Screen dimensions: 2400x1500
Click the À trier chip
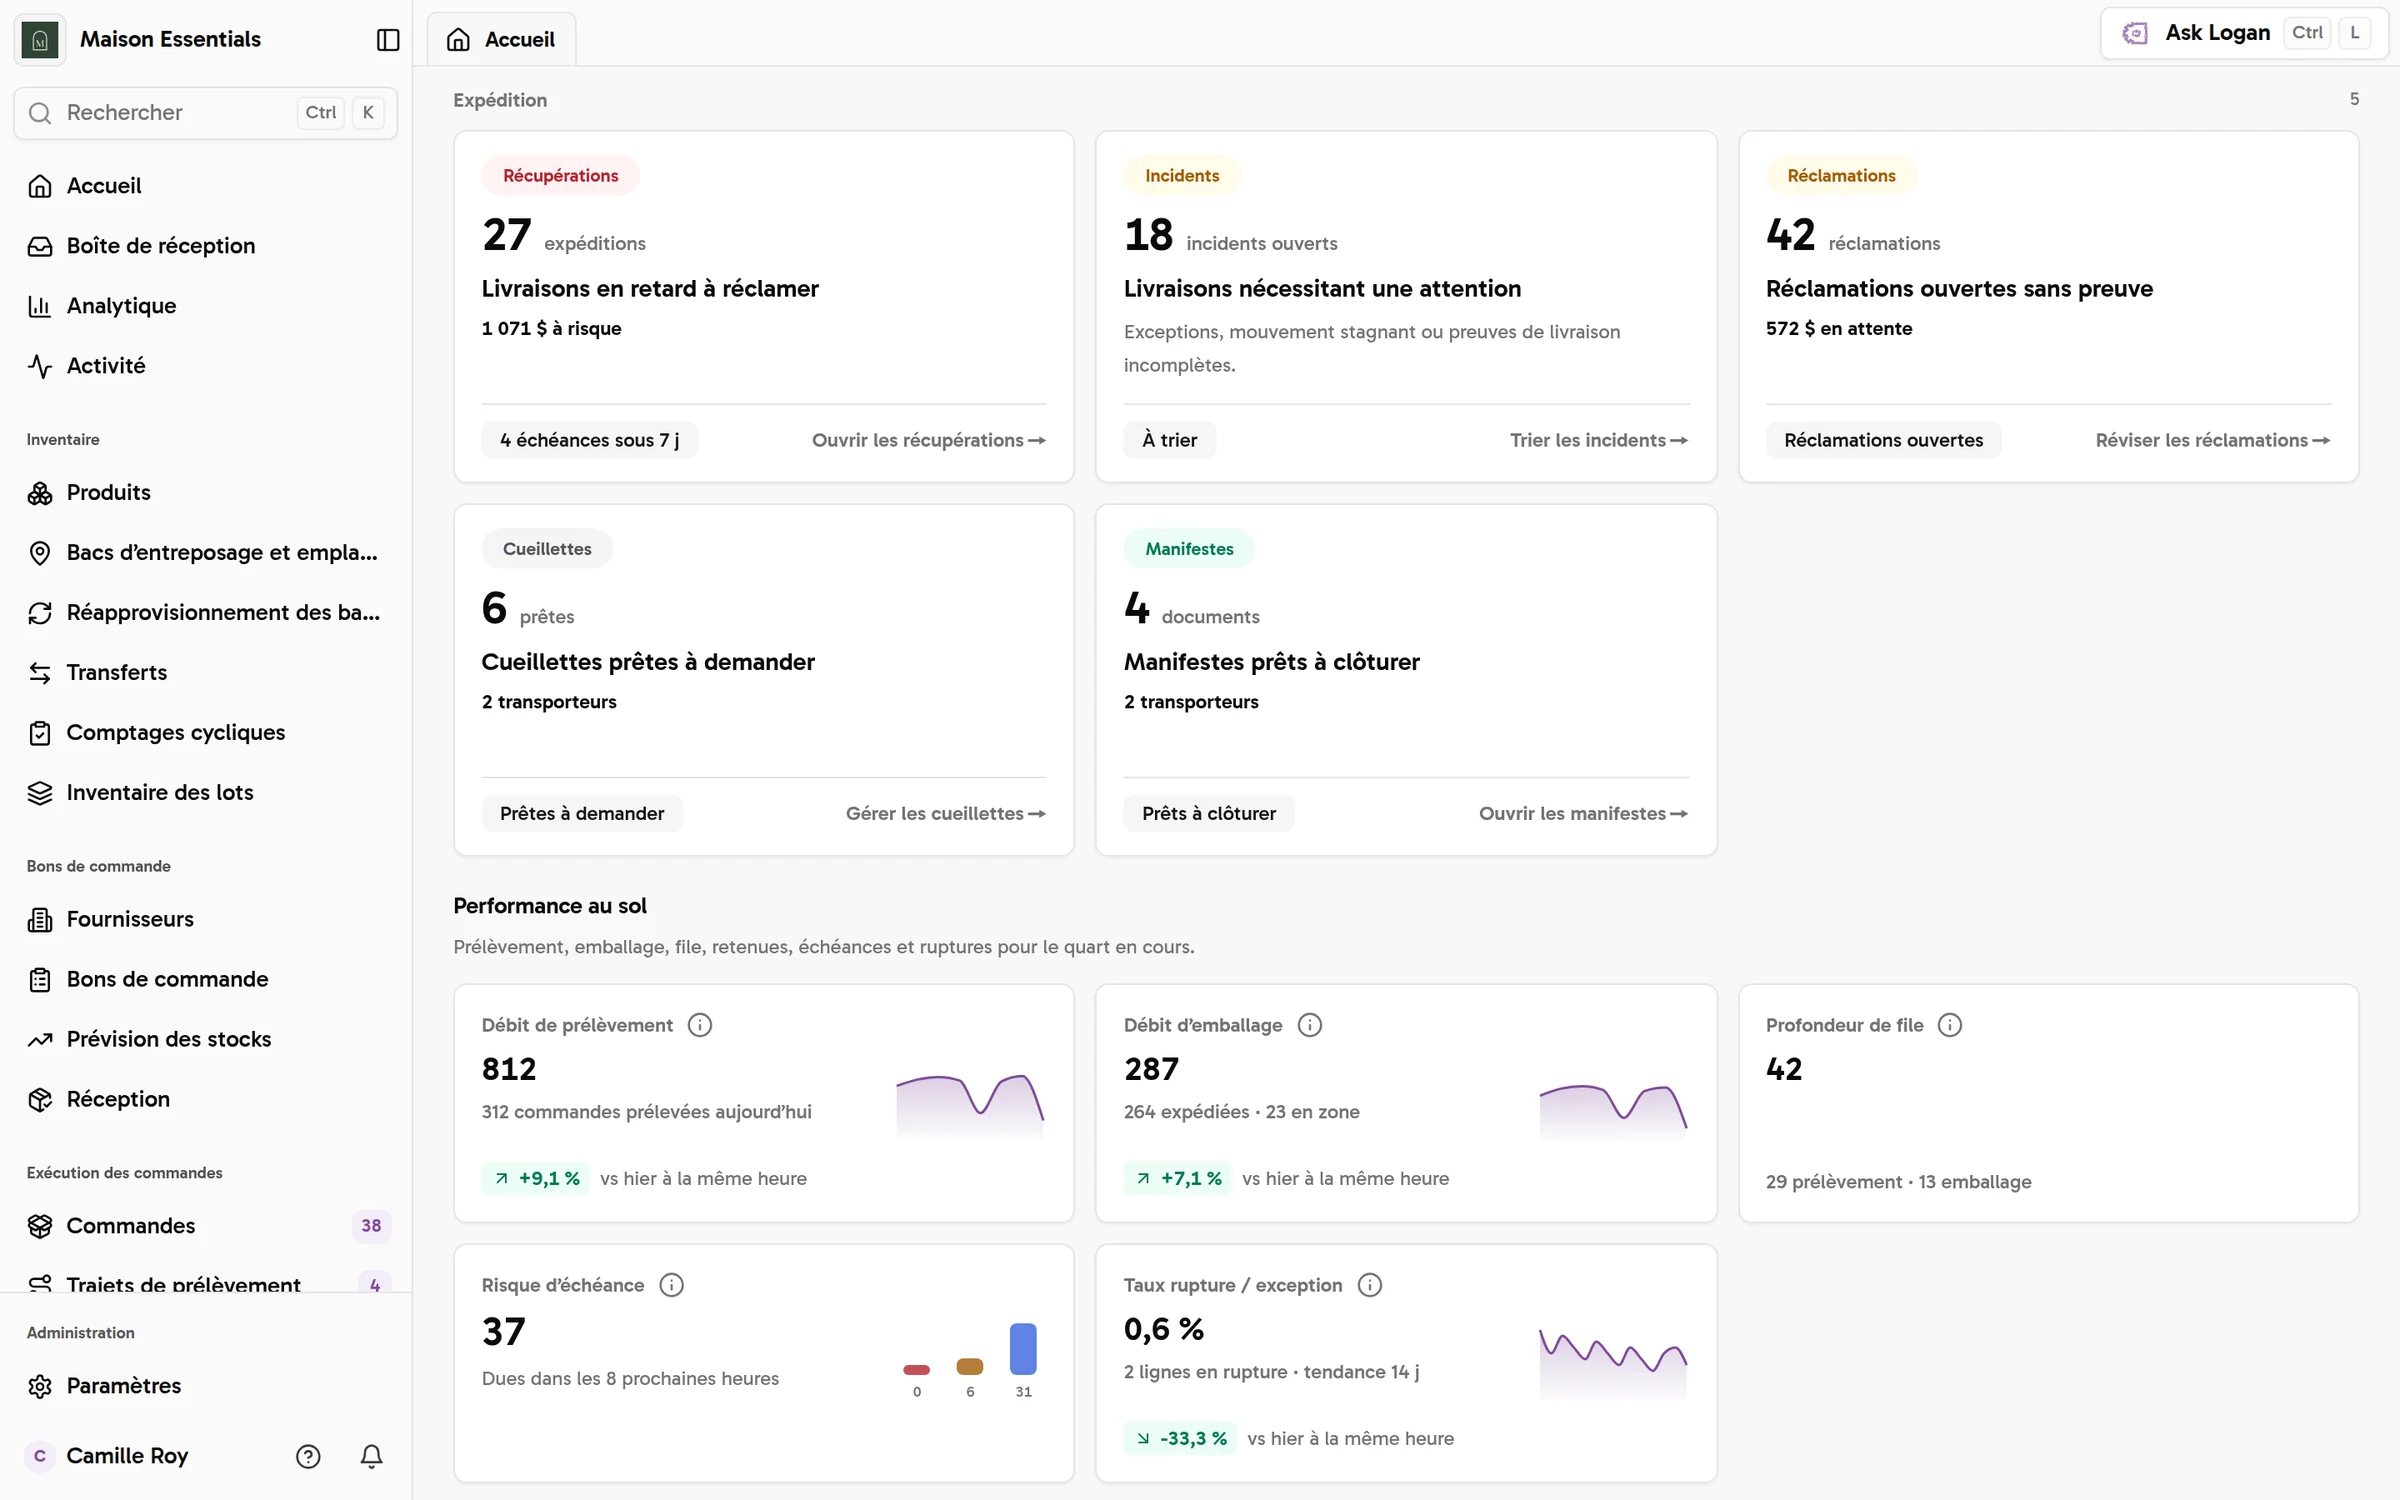point(1169,440)
